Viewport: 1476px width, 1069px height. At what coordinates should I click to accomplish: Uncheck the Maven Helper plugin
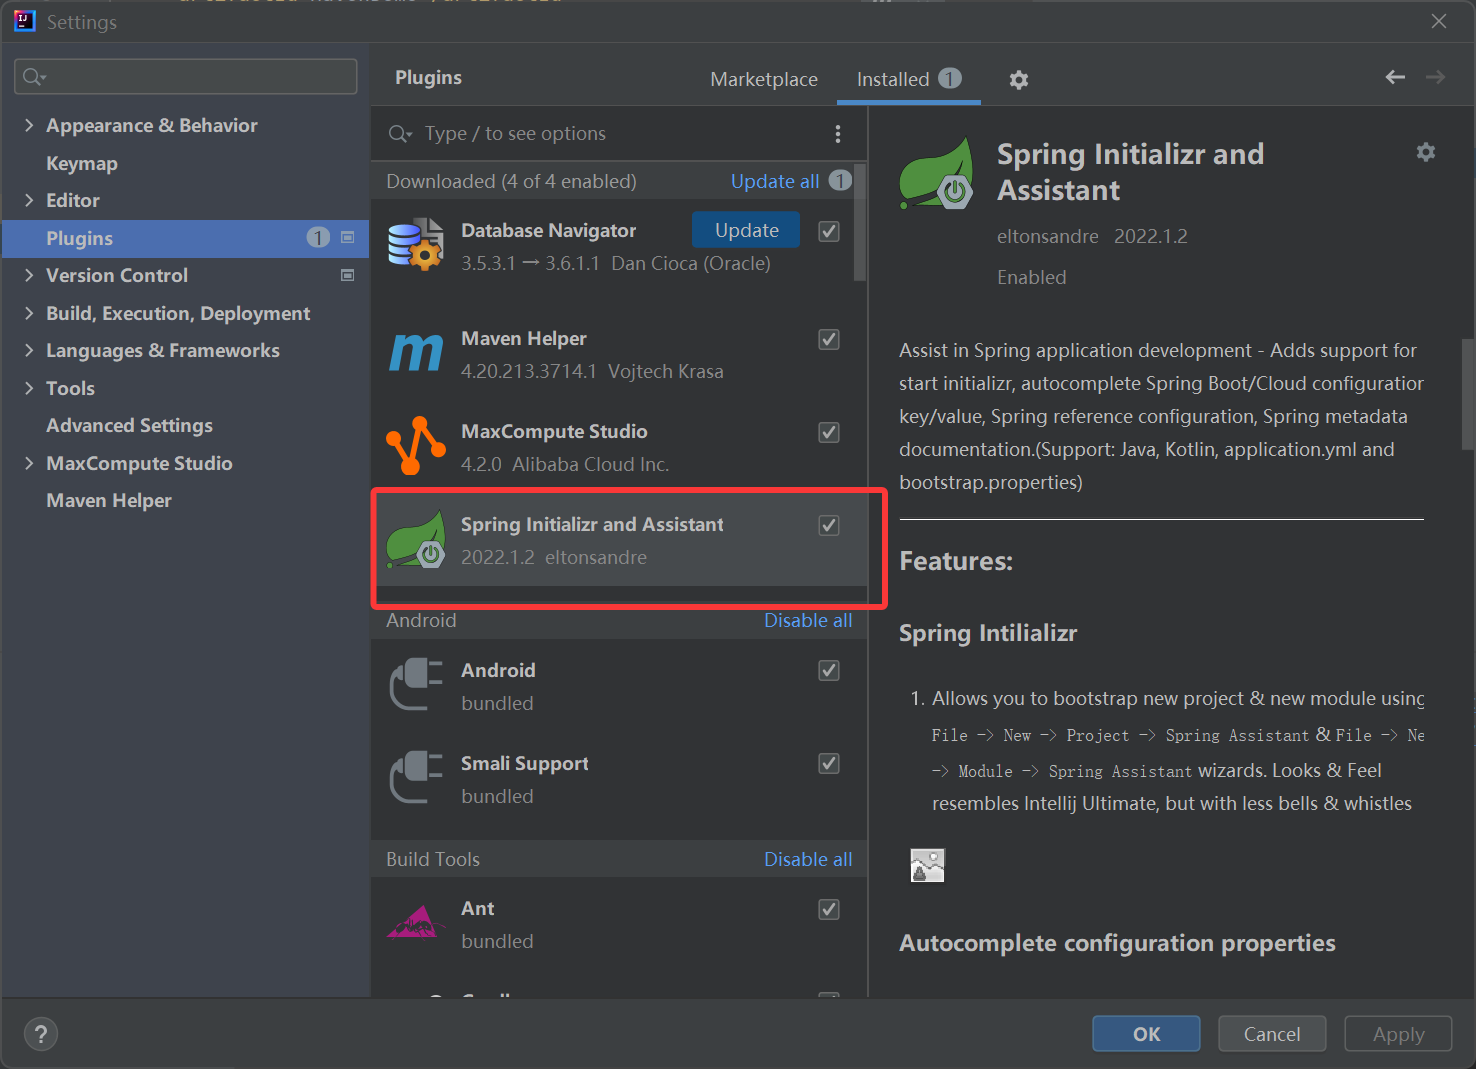pyautogui.click(x=829, y=339)
